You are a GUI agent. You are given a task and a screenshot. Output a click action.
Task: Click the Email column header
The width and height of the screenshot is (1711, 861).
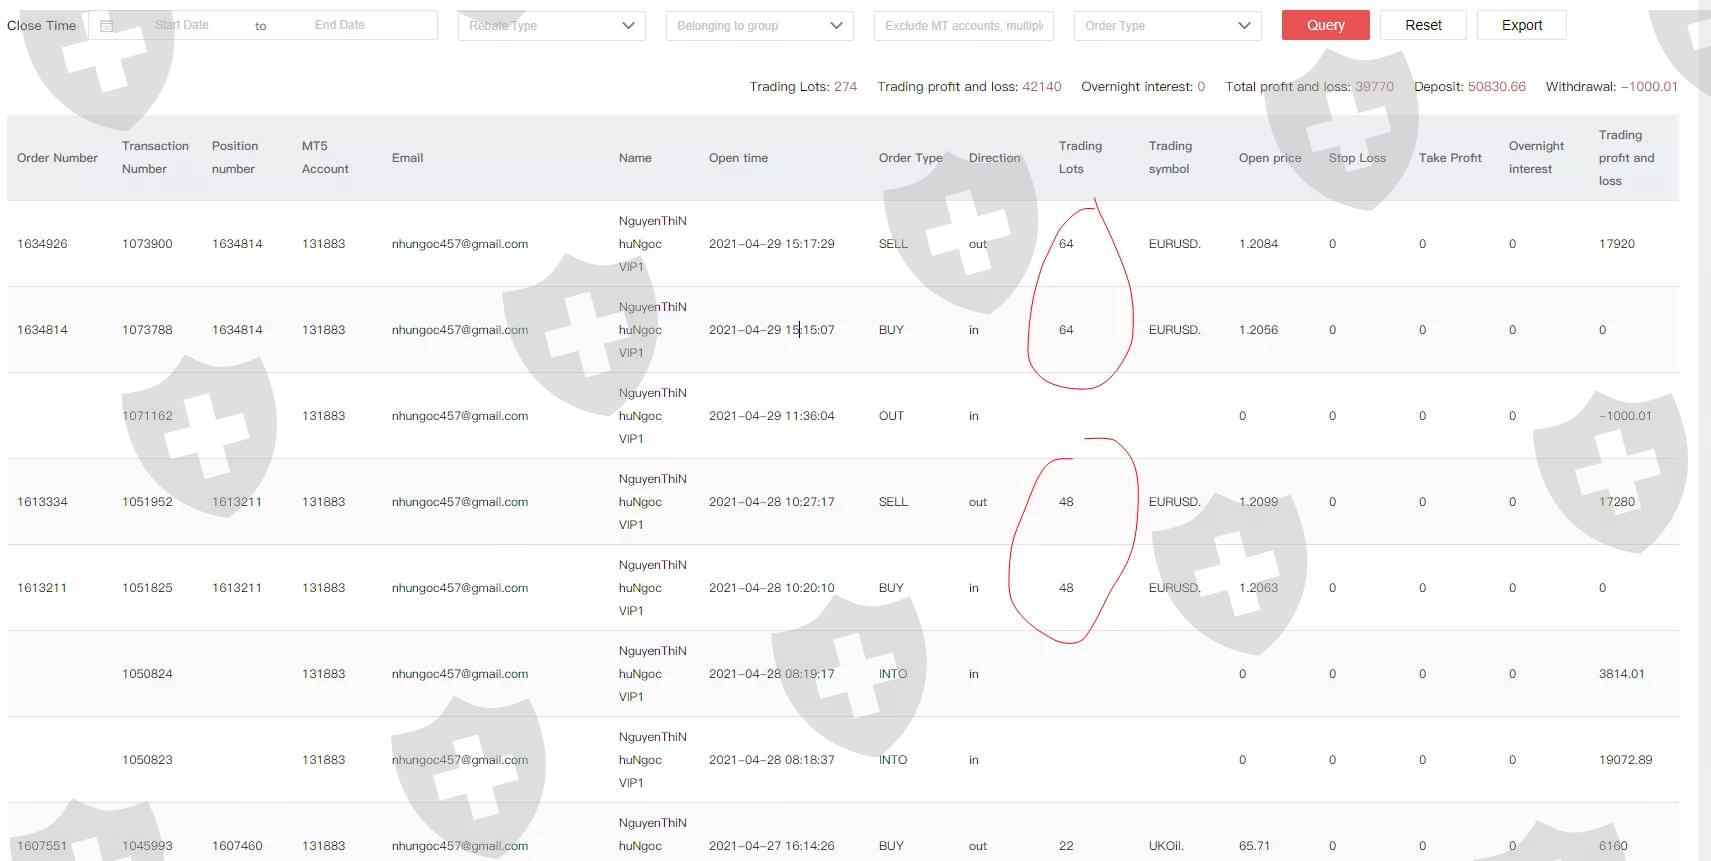coord(408,158)
